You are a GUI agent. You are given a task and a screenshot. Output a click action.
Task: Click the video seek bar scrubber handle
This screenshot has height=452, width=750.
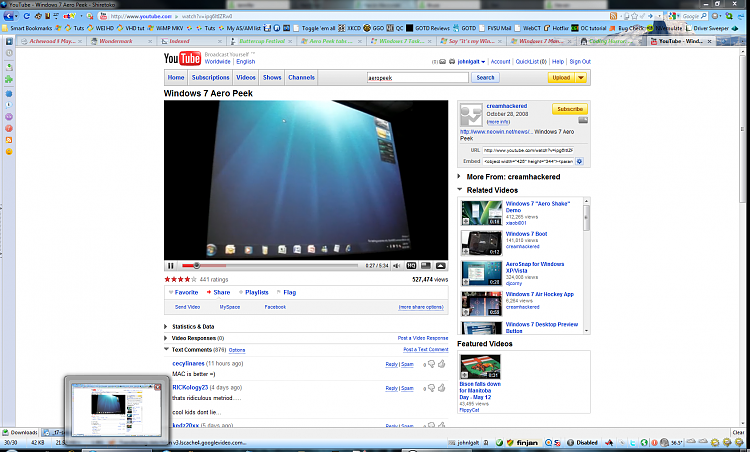click(196, 265)
